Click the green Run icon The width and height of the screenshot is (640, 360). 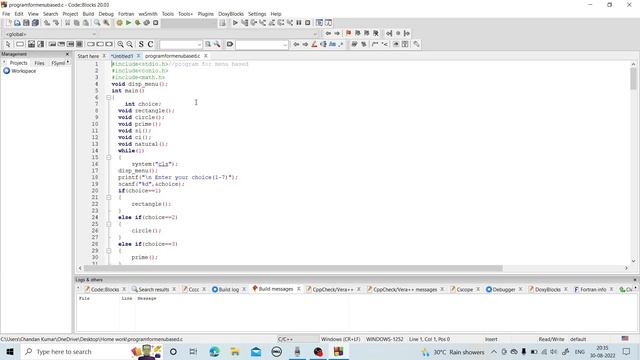(x=129, y=23)
